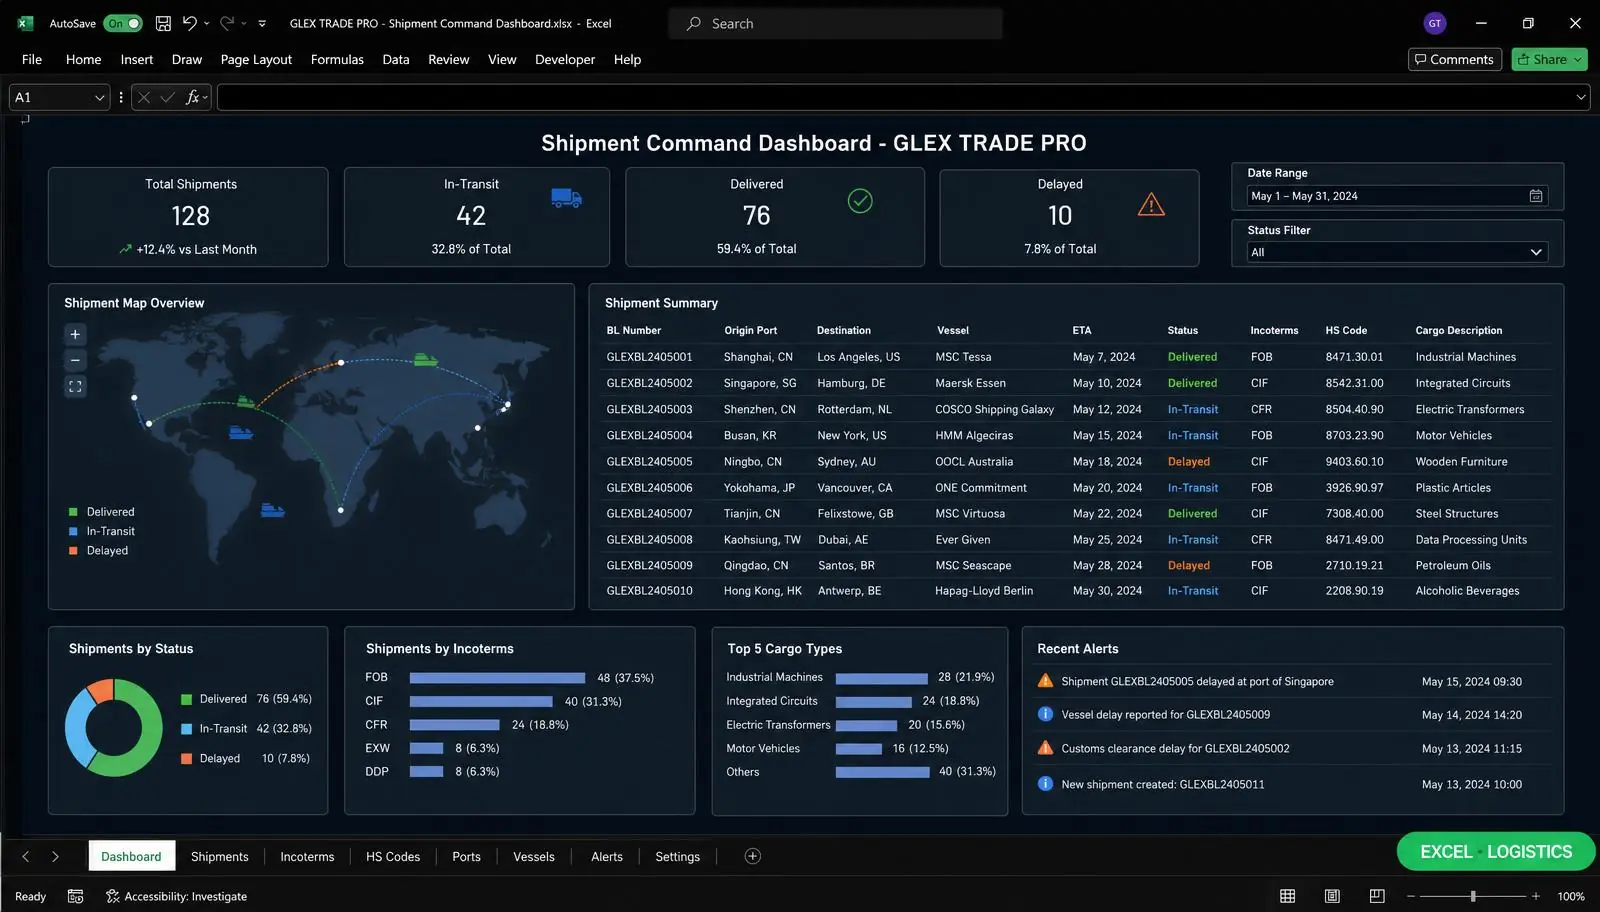Open the Share dropdown arrow
Image resolution: width=1600 pixels, height=912 pixels.
pos(1578,59)
